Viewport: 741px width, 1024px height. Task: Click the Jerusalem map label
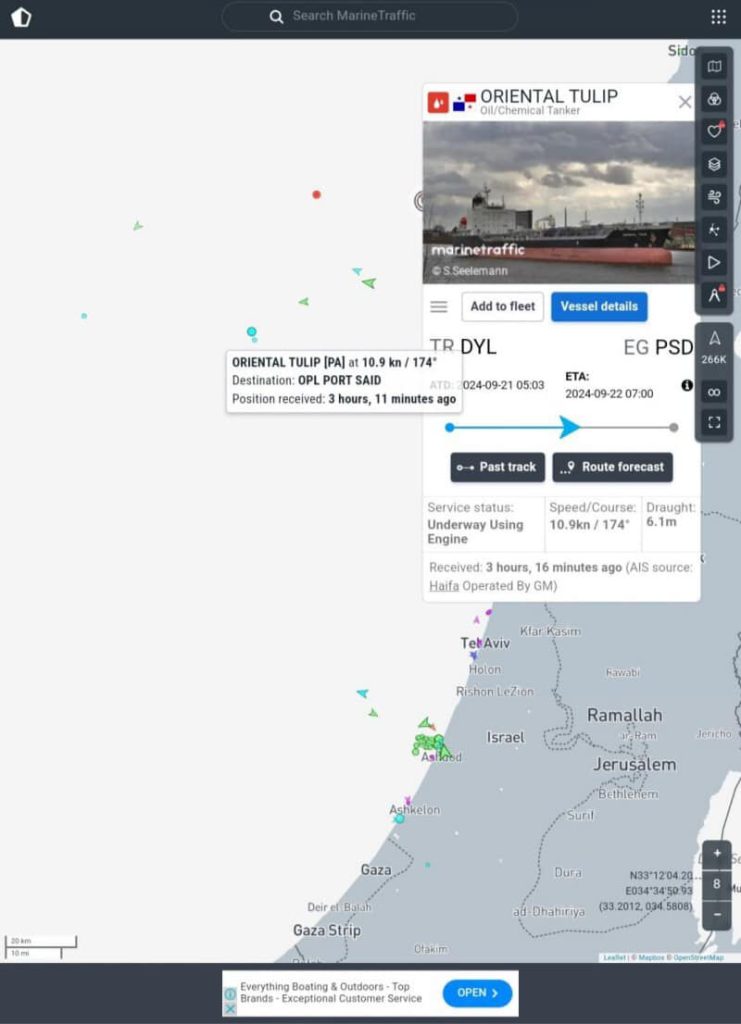[x=635, y=764]
